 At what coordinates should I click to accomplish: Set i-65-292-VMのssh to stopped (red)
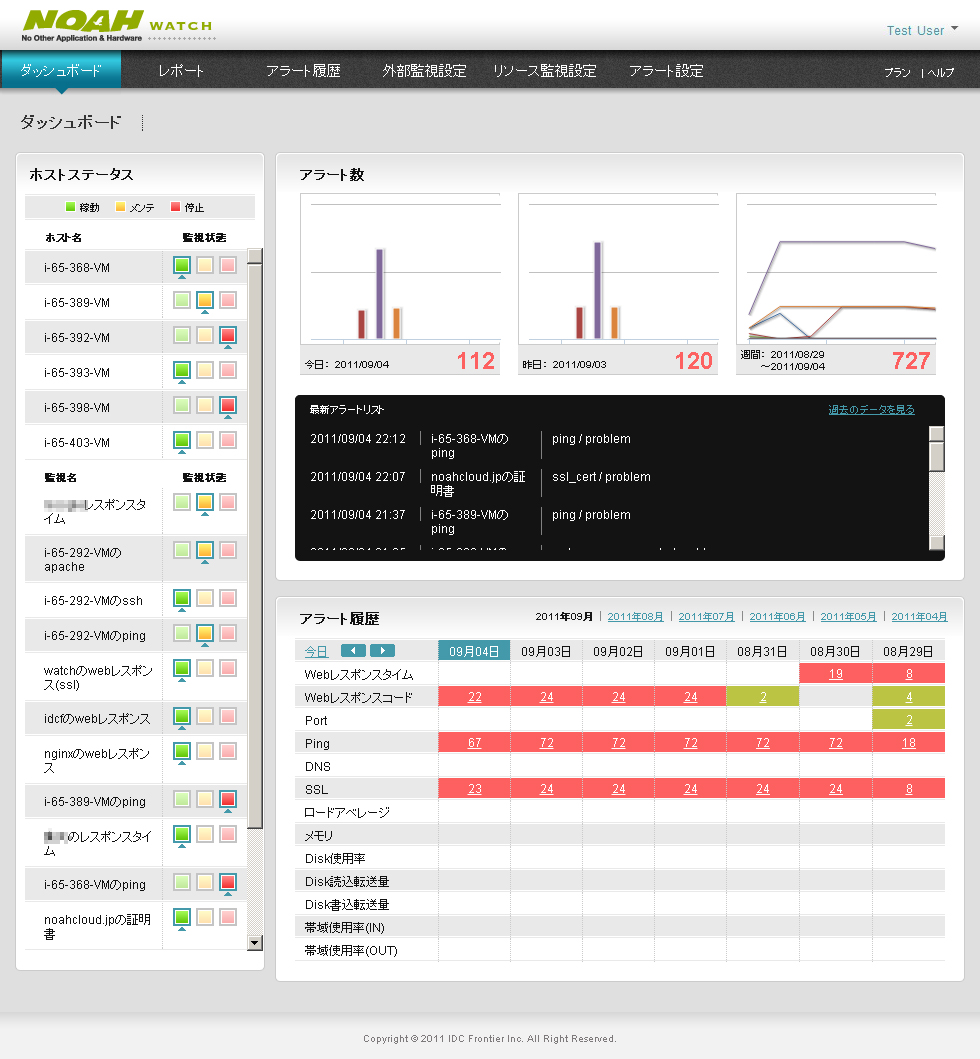click(x=228, y=598)
